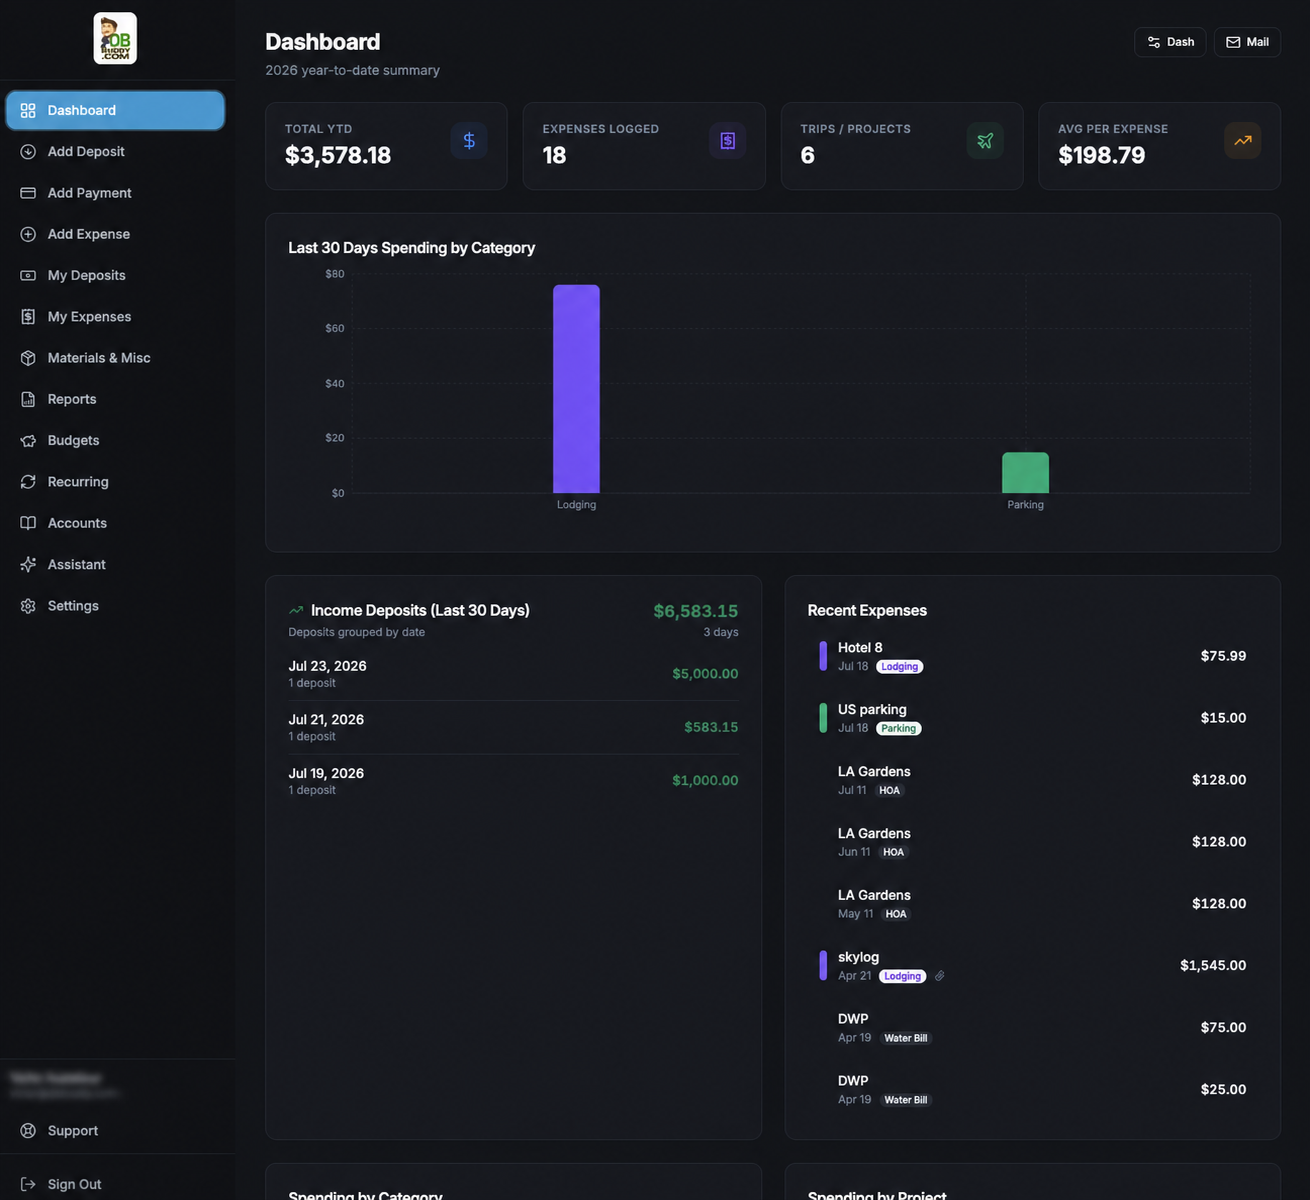Click the Hotel 8 expense entry
Viewport: 1310px width, 1200px height.
point(1032,656)
